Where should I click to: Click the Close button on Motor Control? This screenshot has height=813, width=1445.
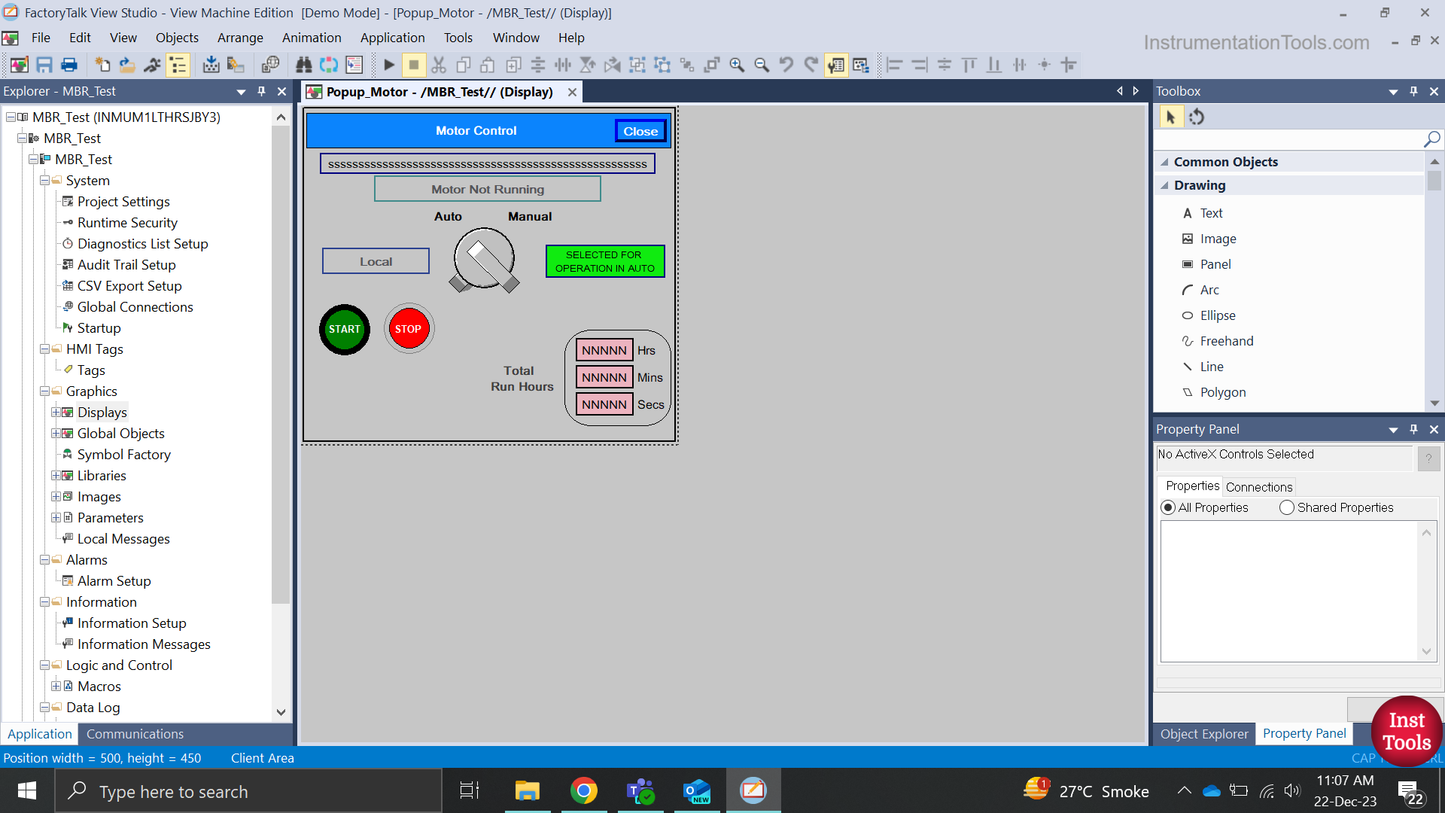(641, 131)
